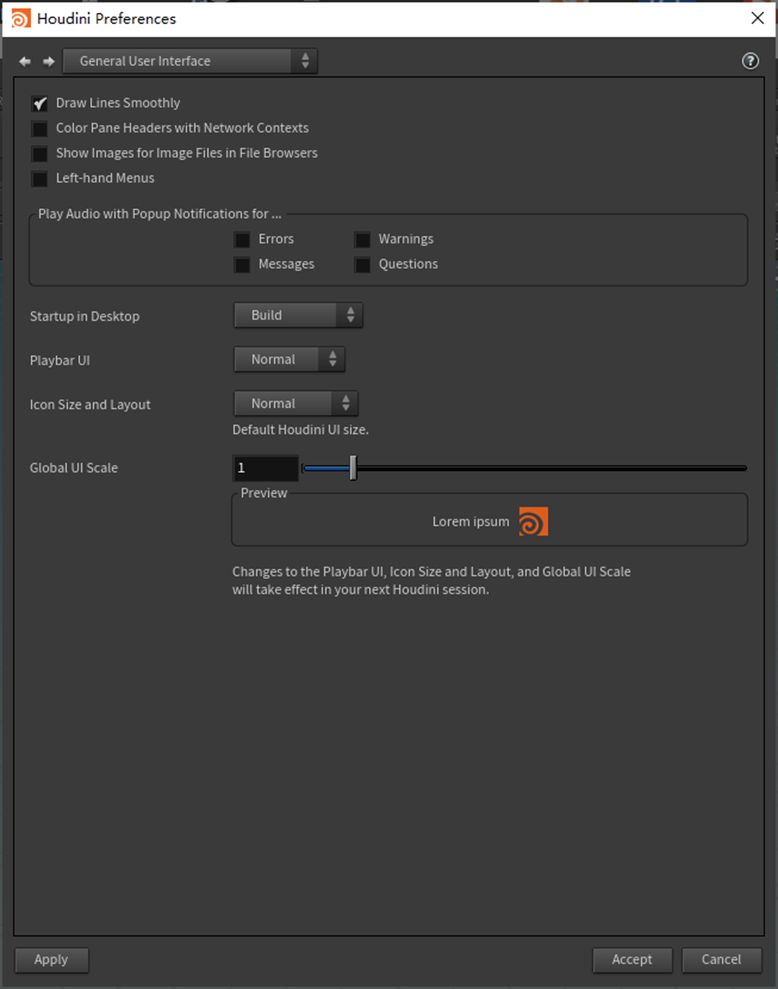Check the Questions audio notification box
778x989 pixels.
[363, 265]
